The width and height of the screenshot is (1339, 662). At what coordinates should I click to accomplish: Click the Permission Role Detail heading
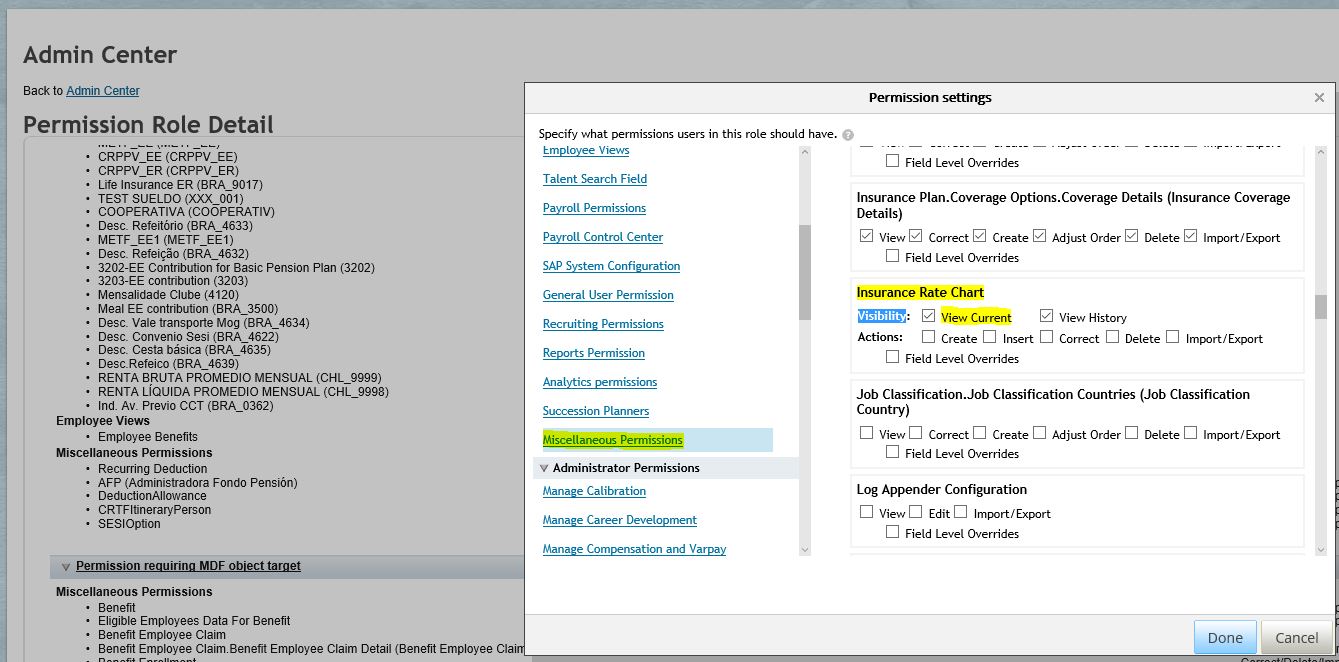click(x=148, y=125)
